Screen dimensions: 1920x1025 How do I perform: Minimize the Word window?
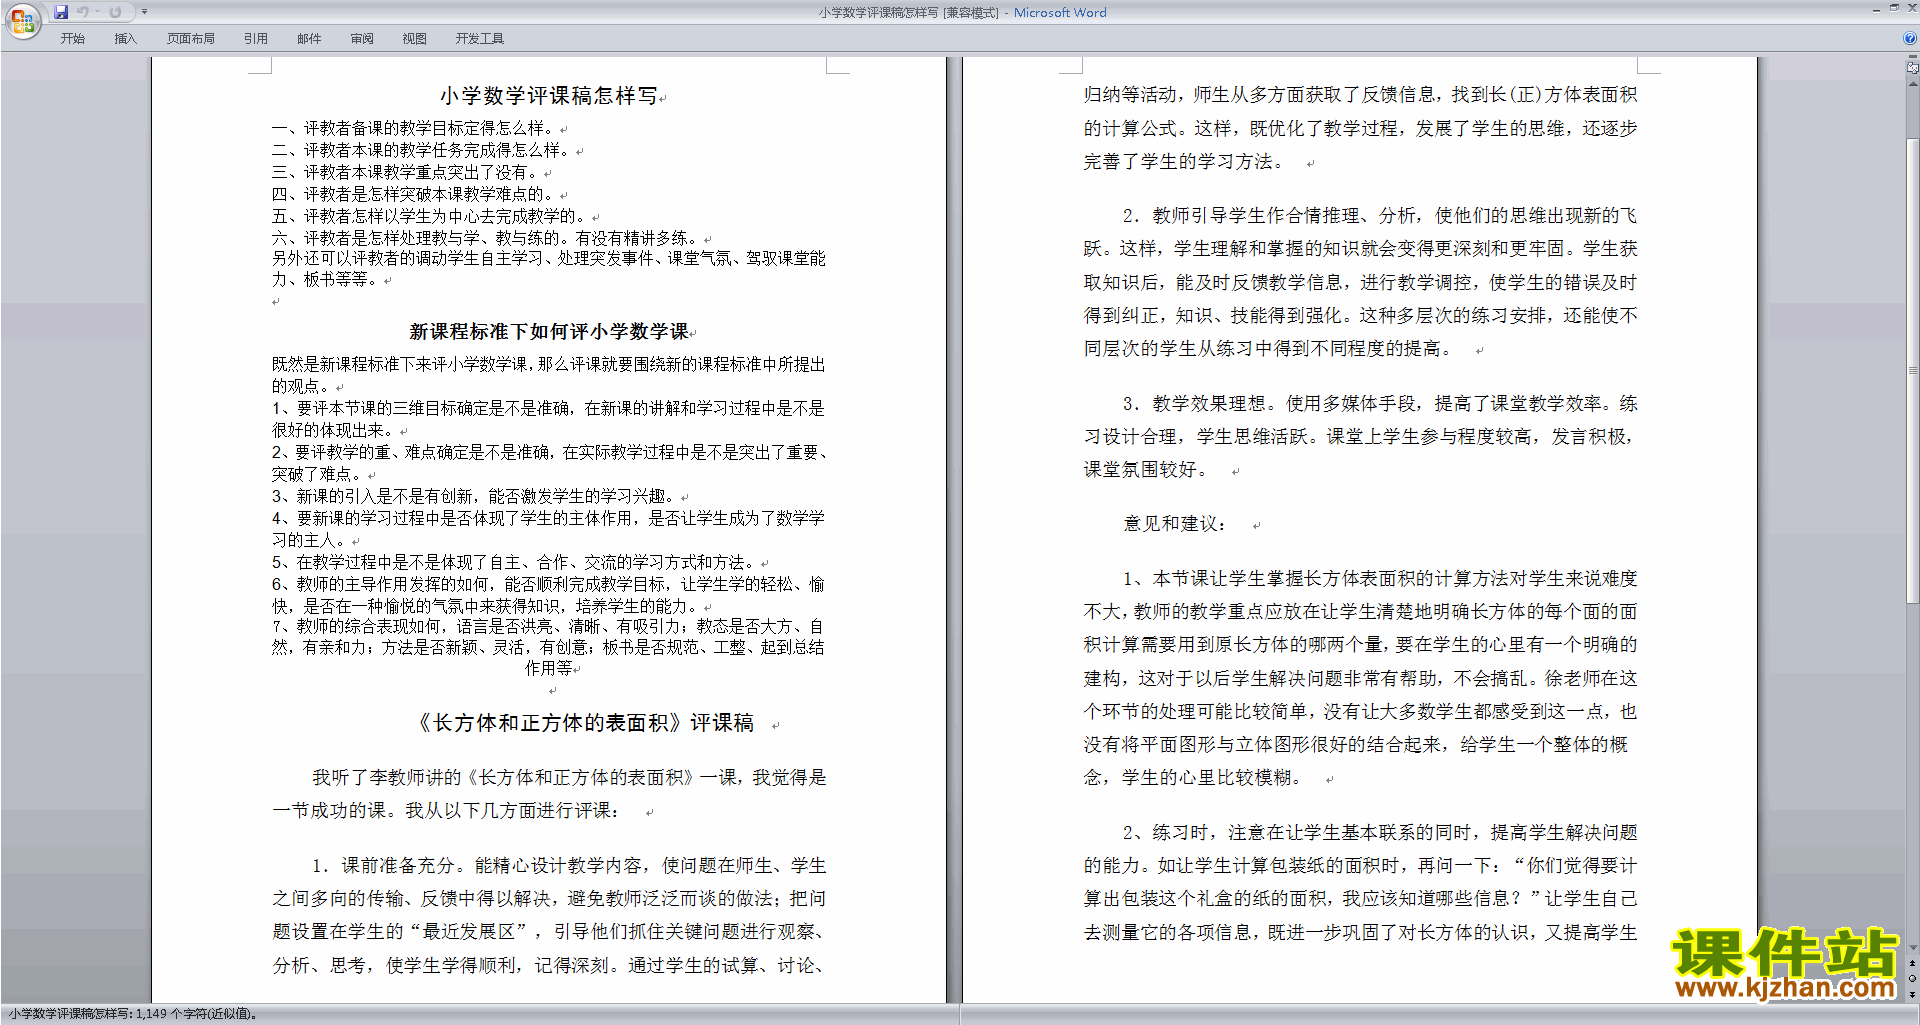pos(1876,9)
